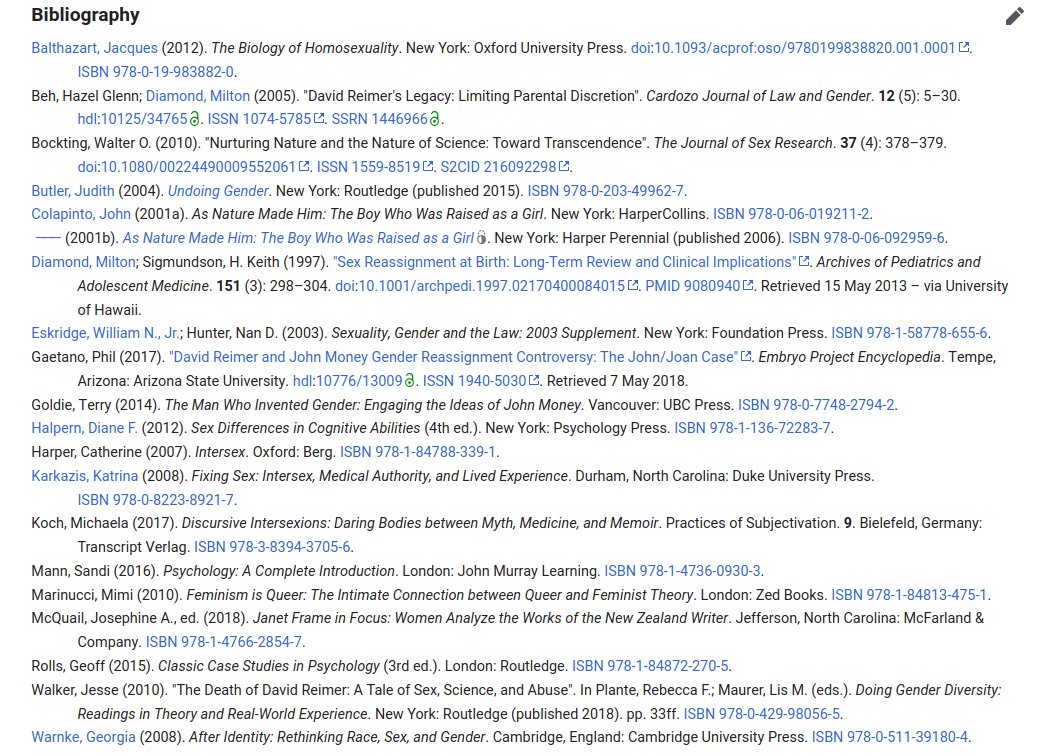Open Sex Reassignment at Birth article link
The image size is (1050, 756).
click(x=571, y=262)
